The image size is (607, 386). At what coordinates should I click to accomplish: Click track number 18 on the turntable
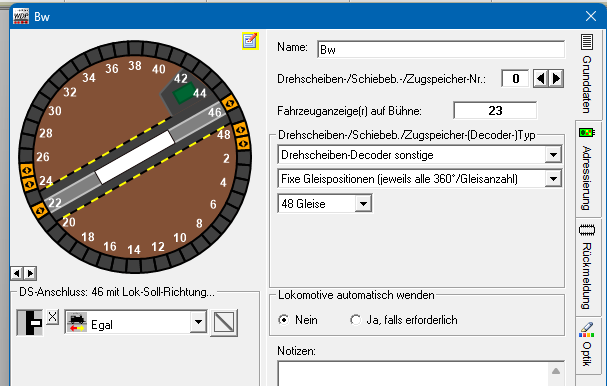(x=88, y=237)
